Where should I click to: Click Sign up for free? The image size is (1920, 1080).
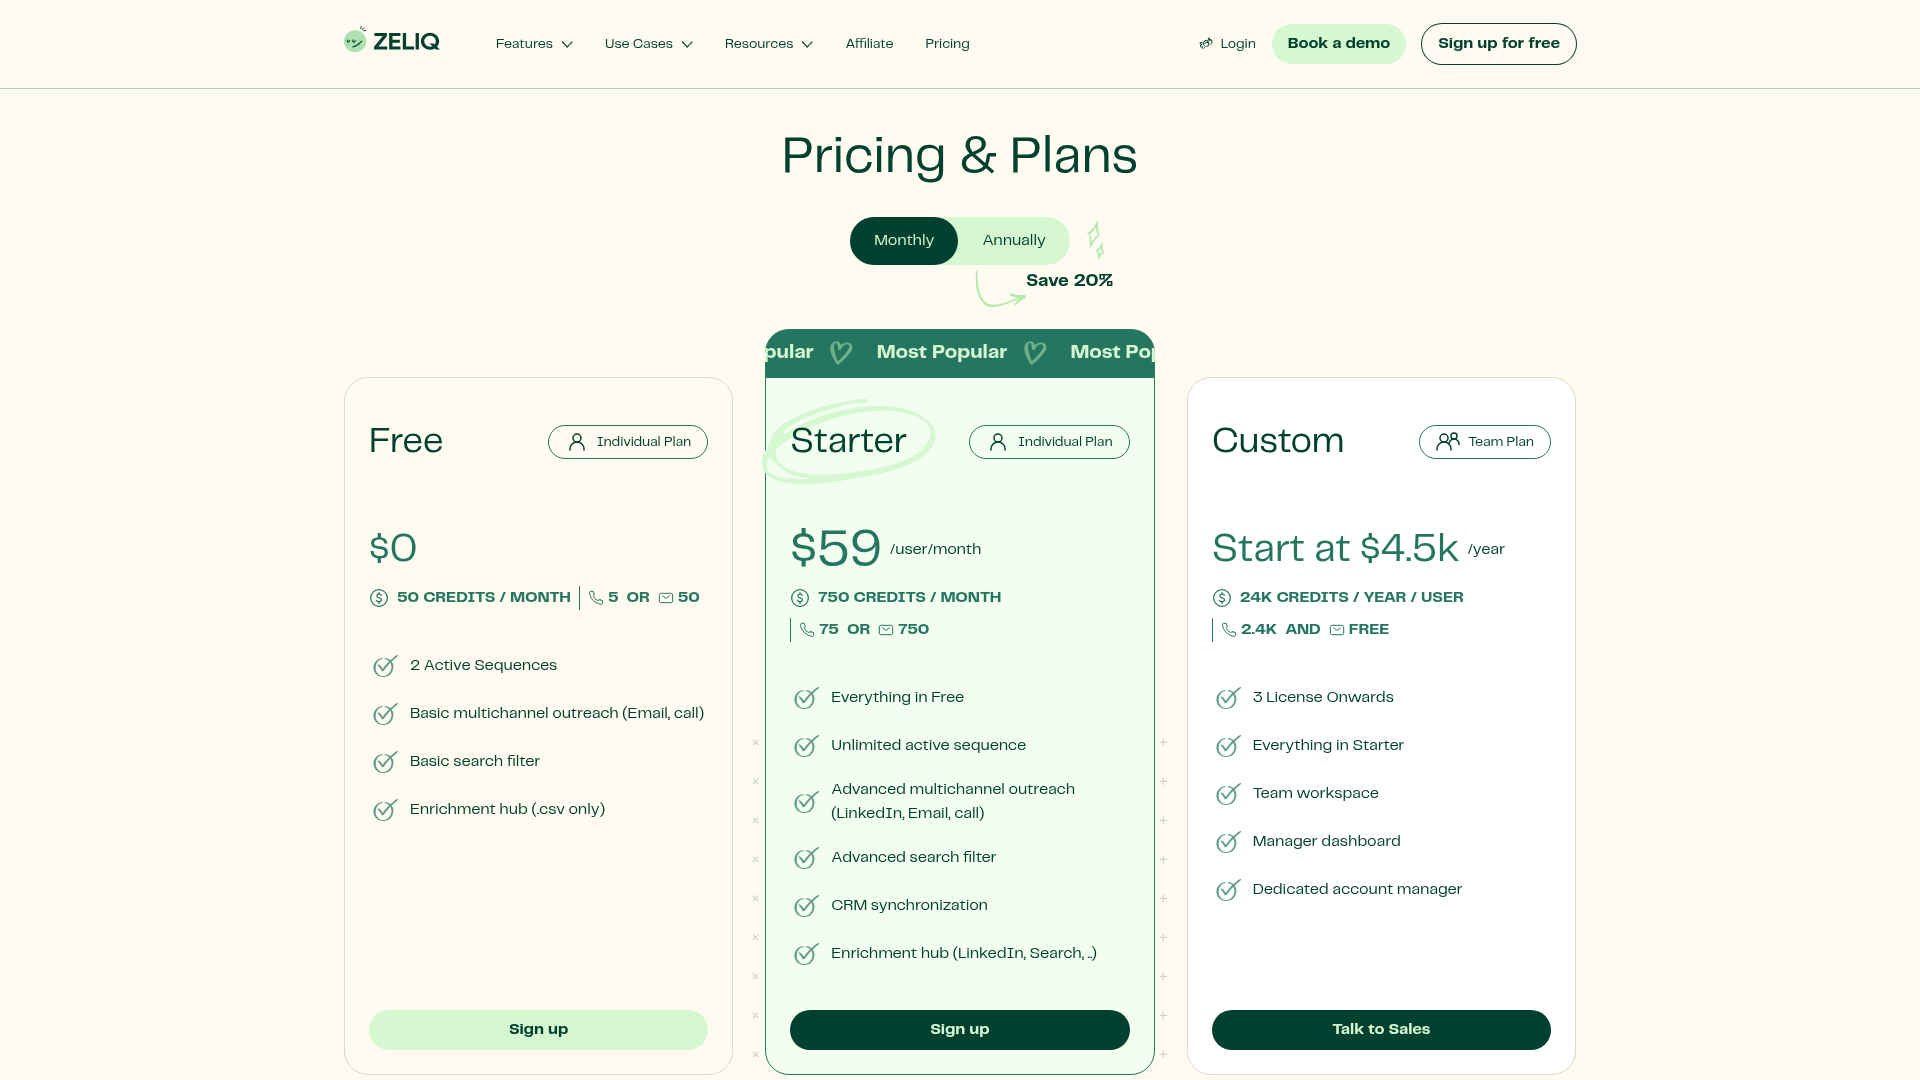[1498, 43]
